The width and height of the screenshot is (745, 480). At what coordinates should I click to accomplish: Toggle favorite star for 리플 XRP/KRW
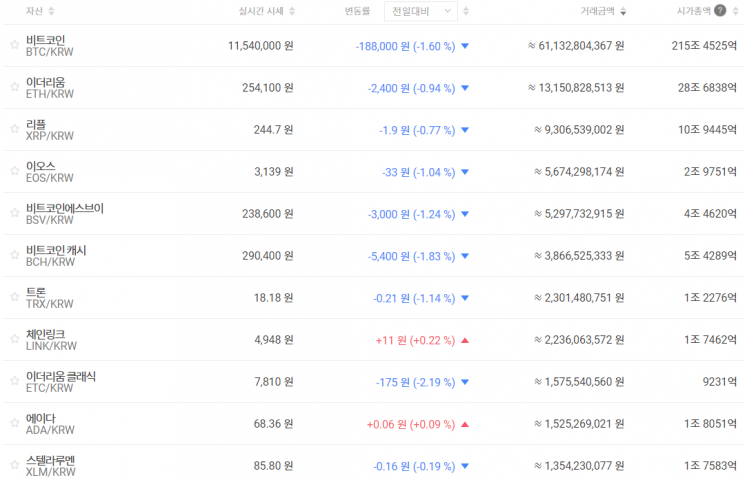(x=15, y=128)
